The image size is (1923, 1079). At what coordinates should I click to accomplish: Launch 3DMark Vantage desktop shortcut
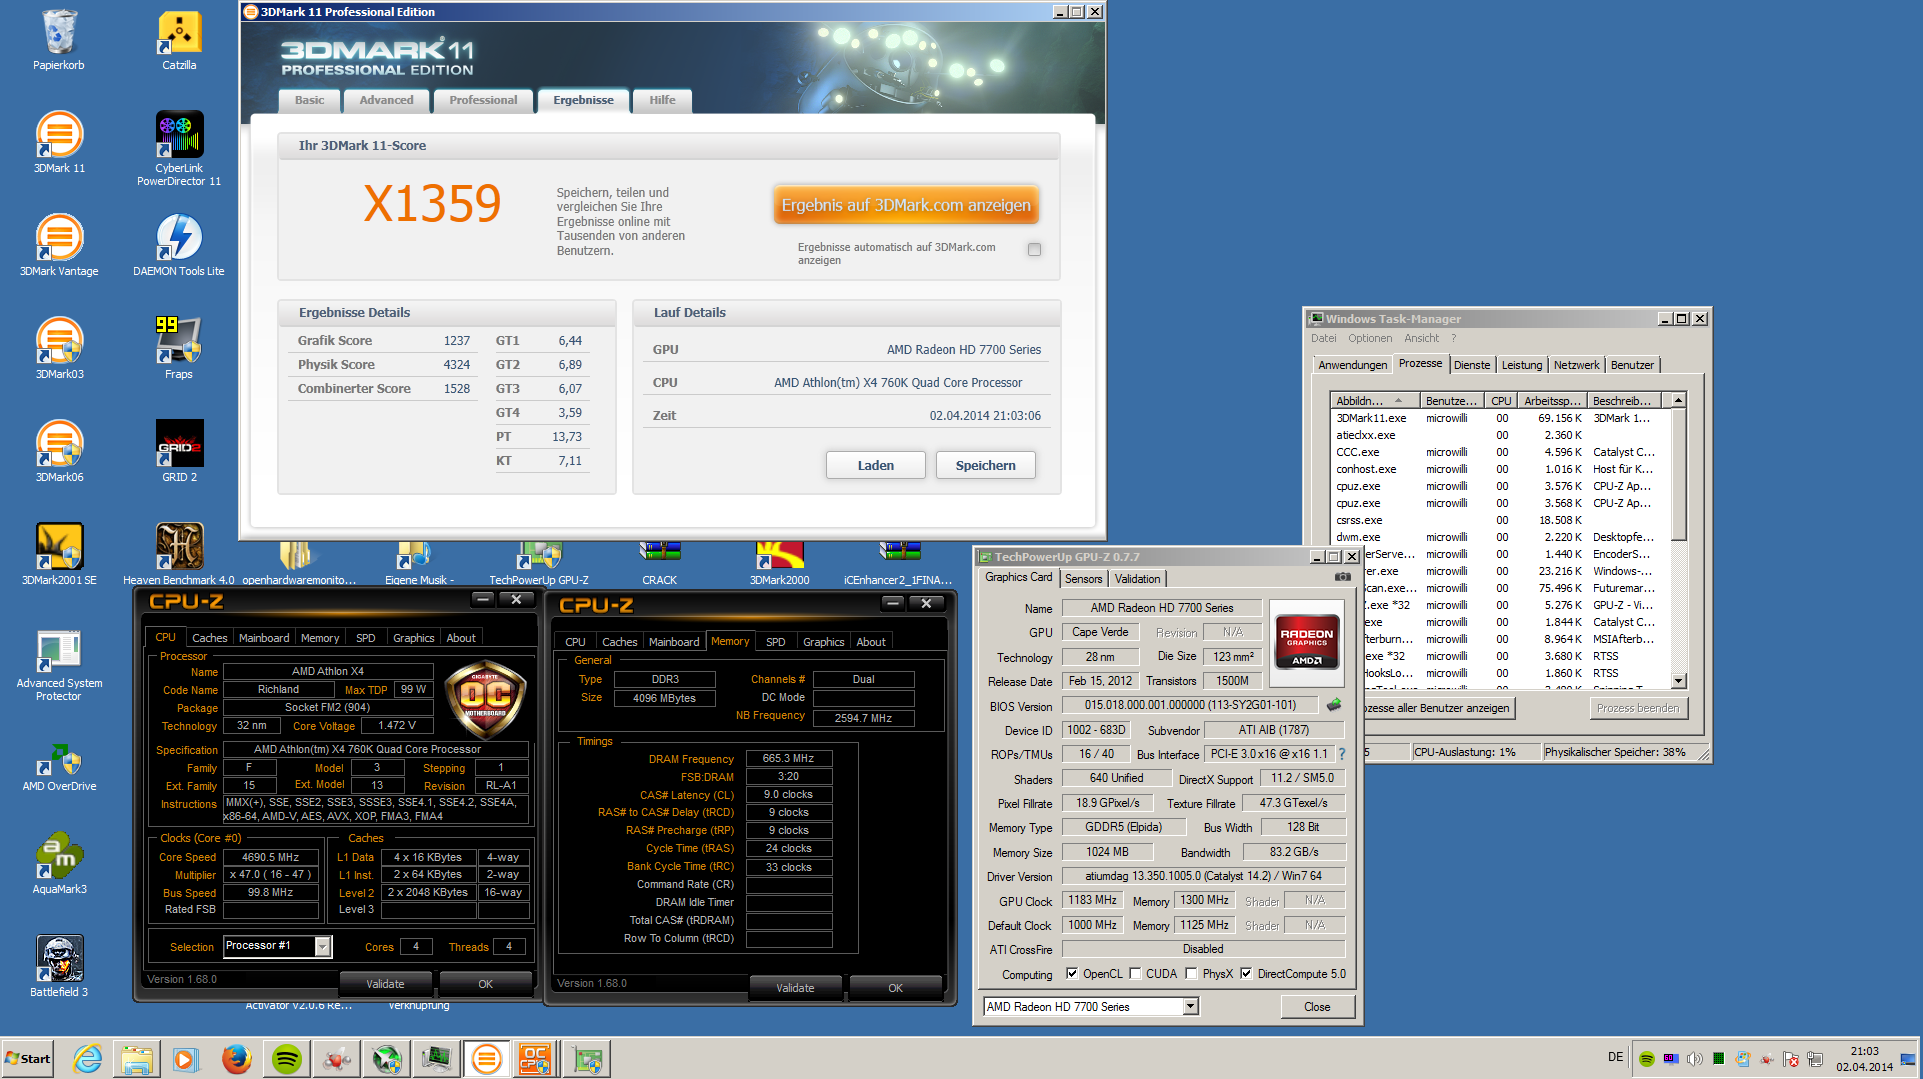[59, 246]
